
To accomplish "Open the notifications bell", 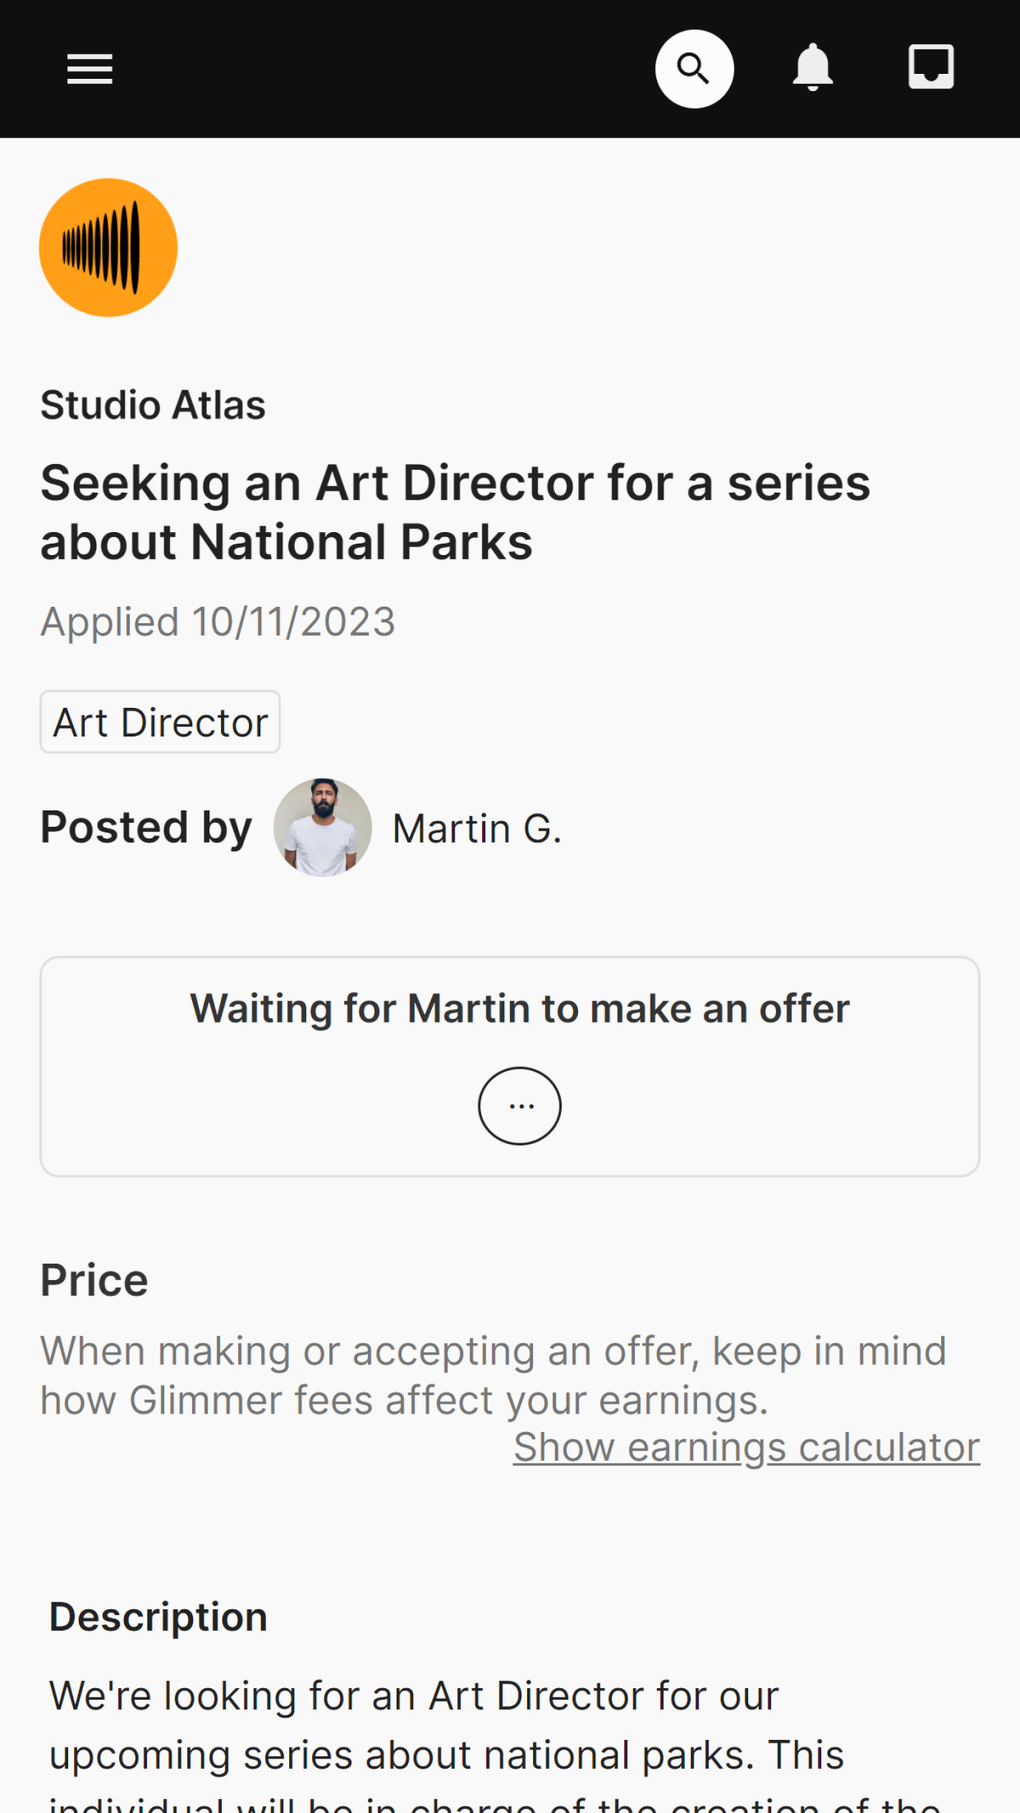I will pos(813,68).
